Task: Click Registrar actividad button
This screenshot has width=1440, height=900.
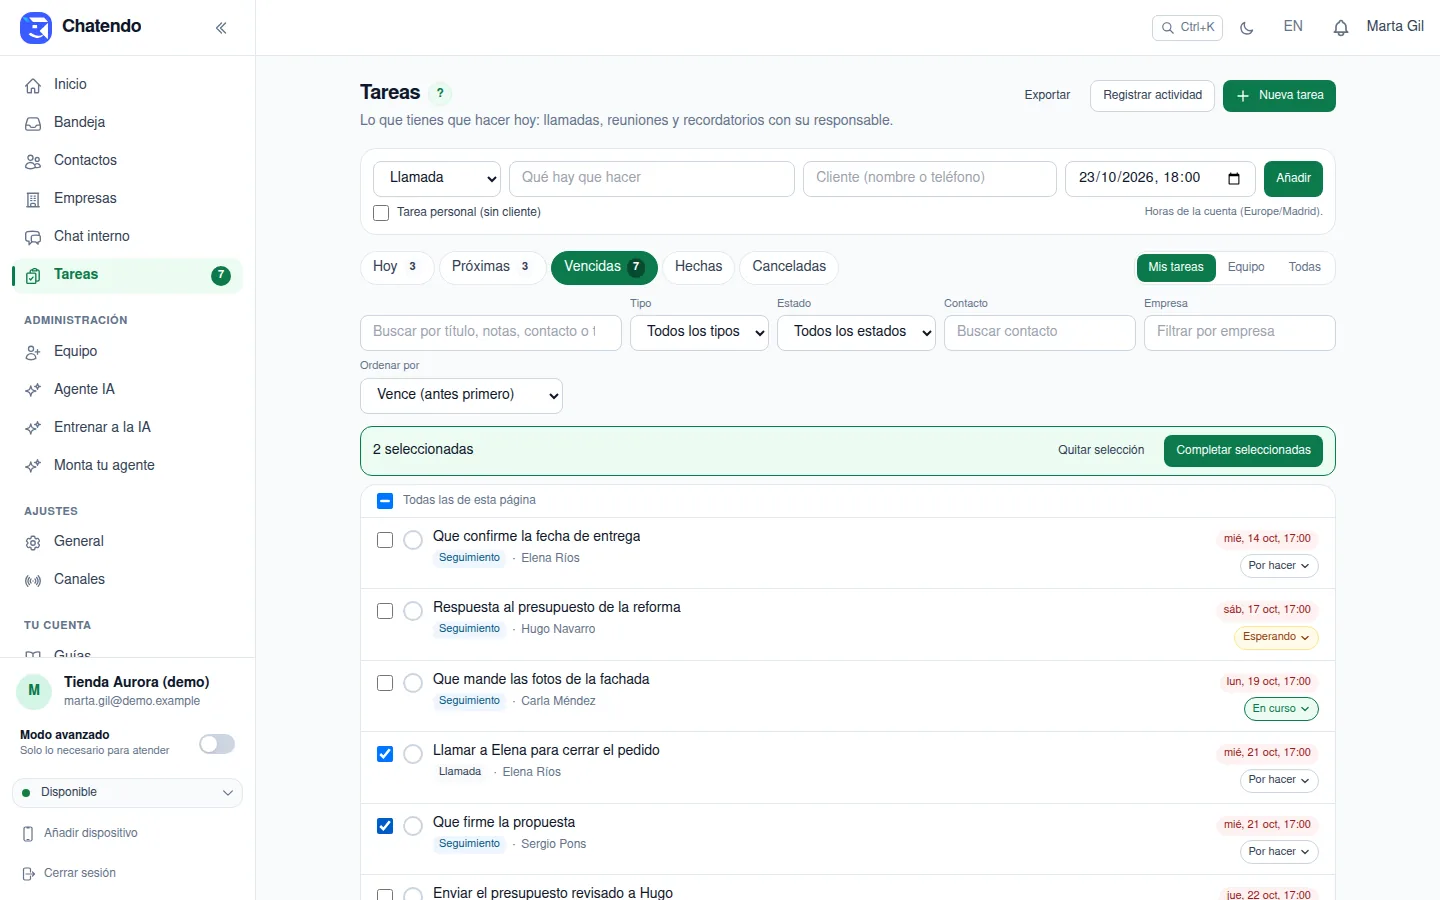Action: 1153,96
